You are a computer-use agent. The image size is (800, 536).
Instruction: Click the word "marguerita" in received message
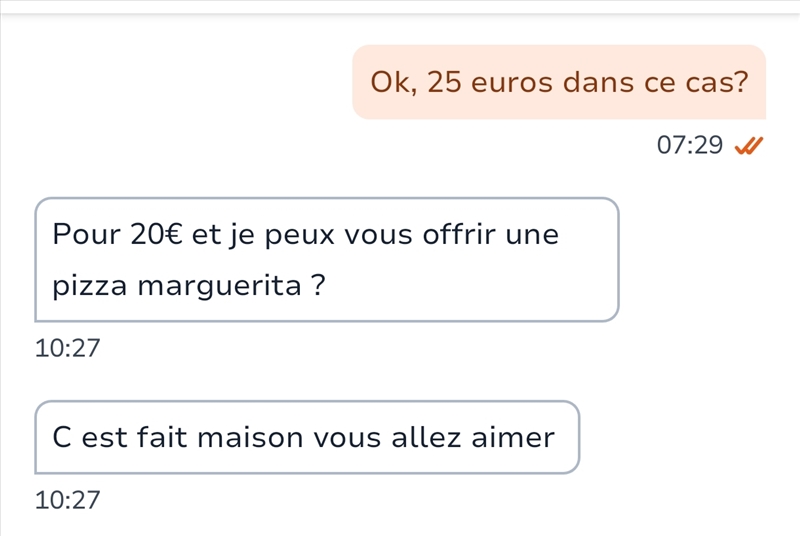tap(219, 286)
